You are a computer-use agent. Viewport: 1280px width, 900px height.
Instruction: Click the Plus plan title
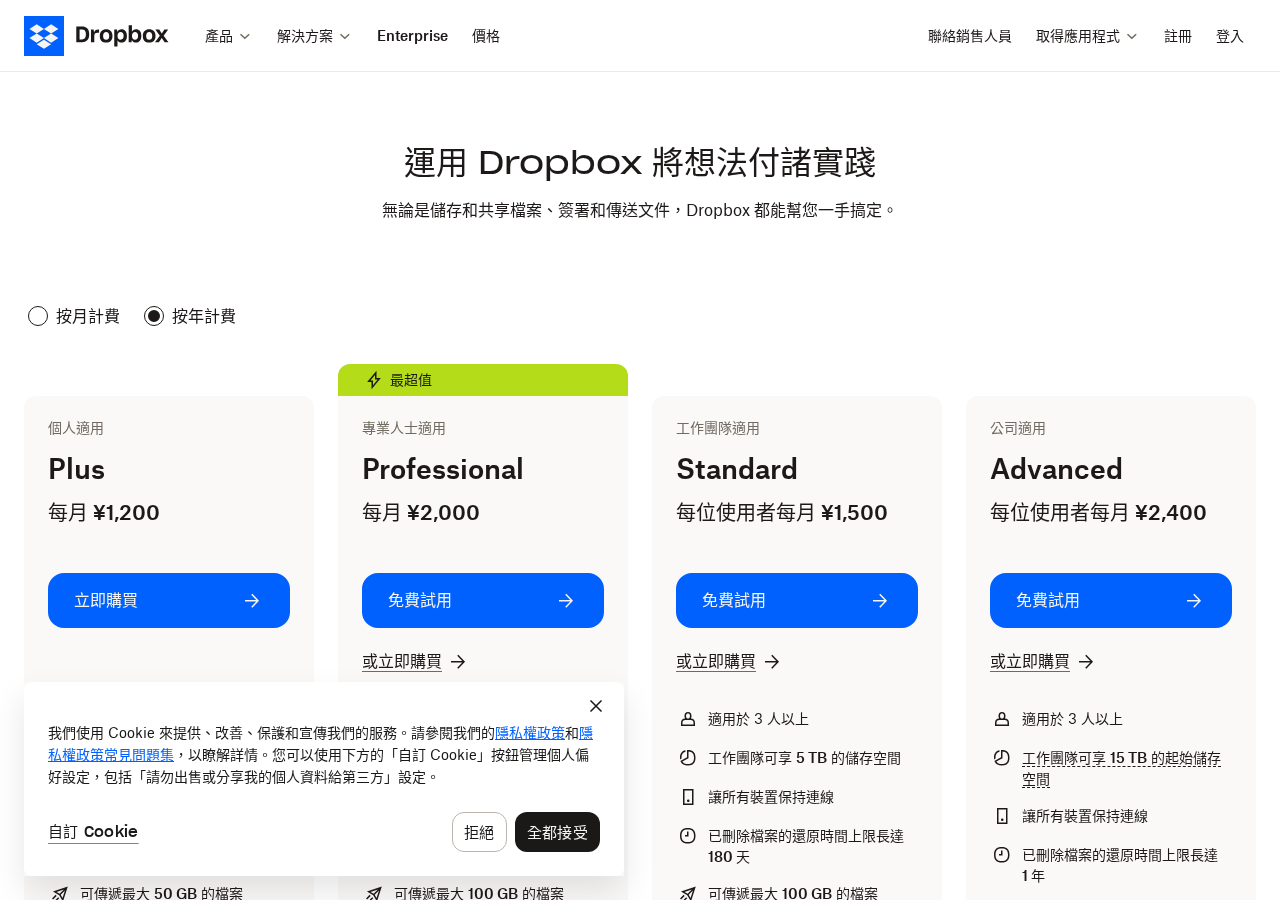77,469
